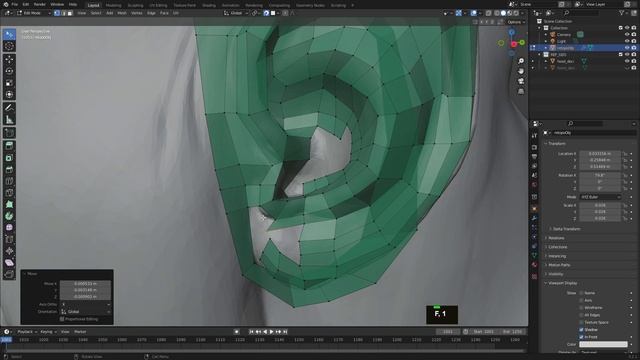Open the File menu
The height and width of the screenshot is (360, 640).
(15, 4)
